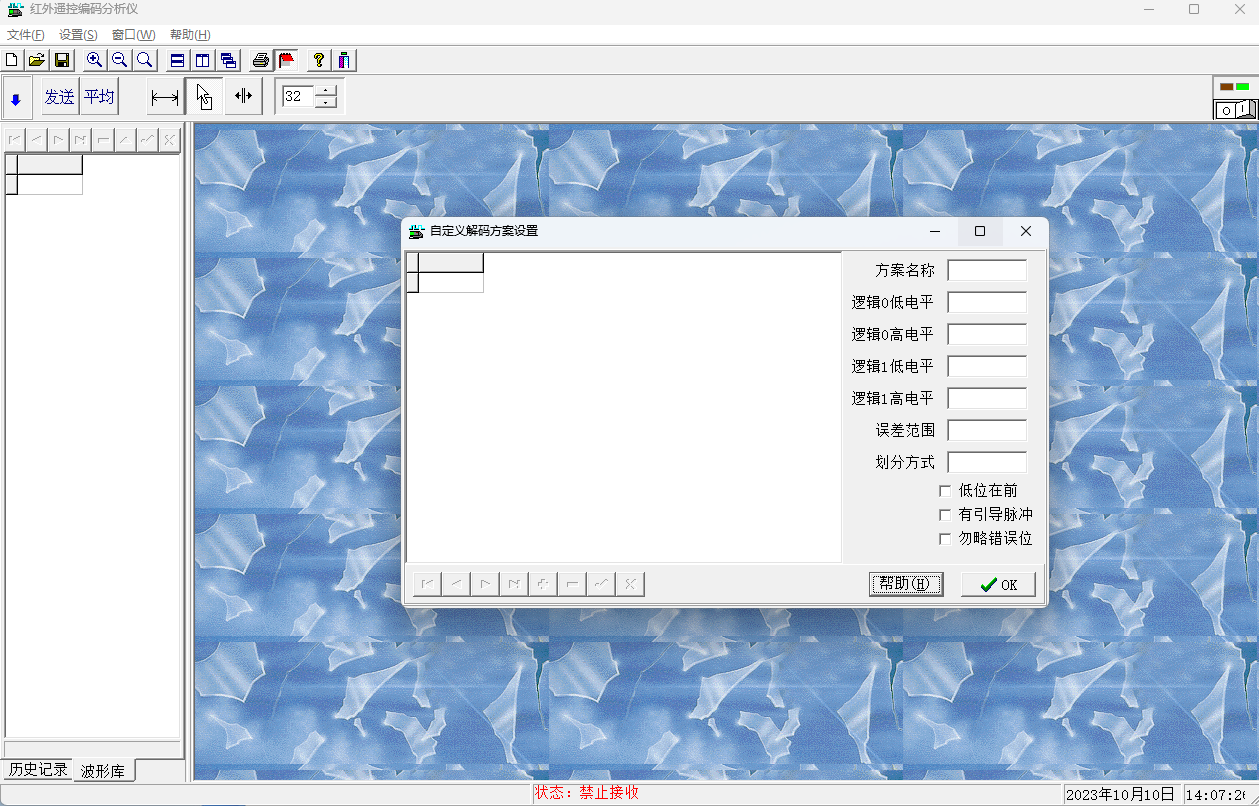
Task: Open the 设置(S) menu
Action: (x=78, y=35)
